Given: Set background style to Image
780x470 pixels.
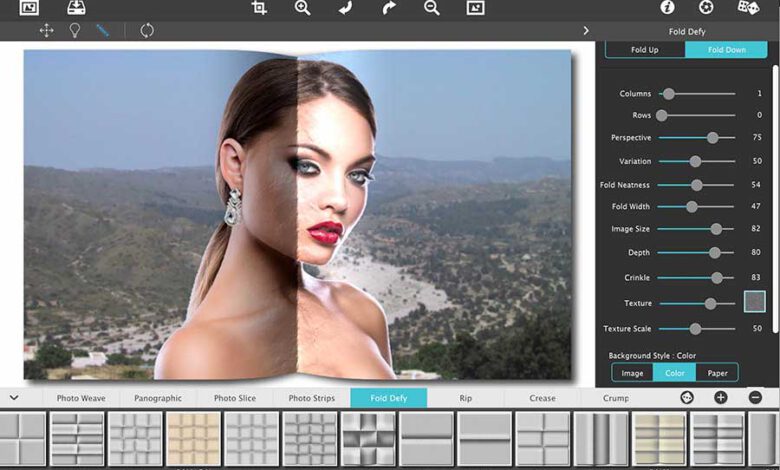Looking at the screenshot, I should click(x=632, y=373).
